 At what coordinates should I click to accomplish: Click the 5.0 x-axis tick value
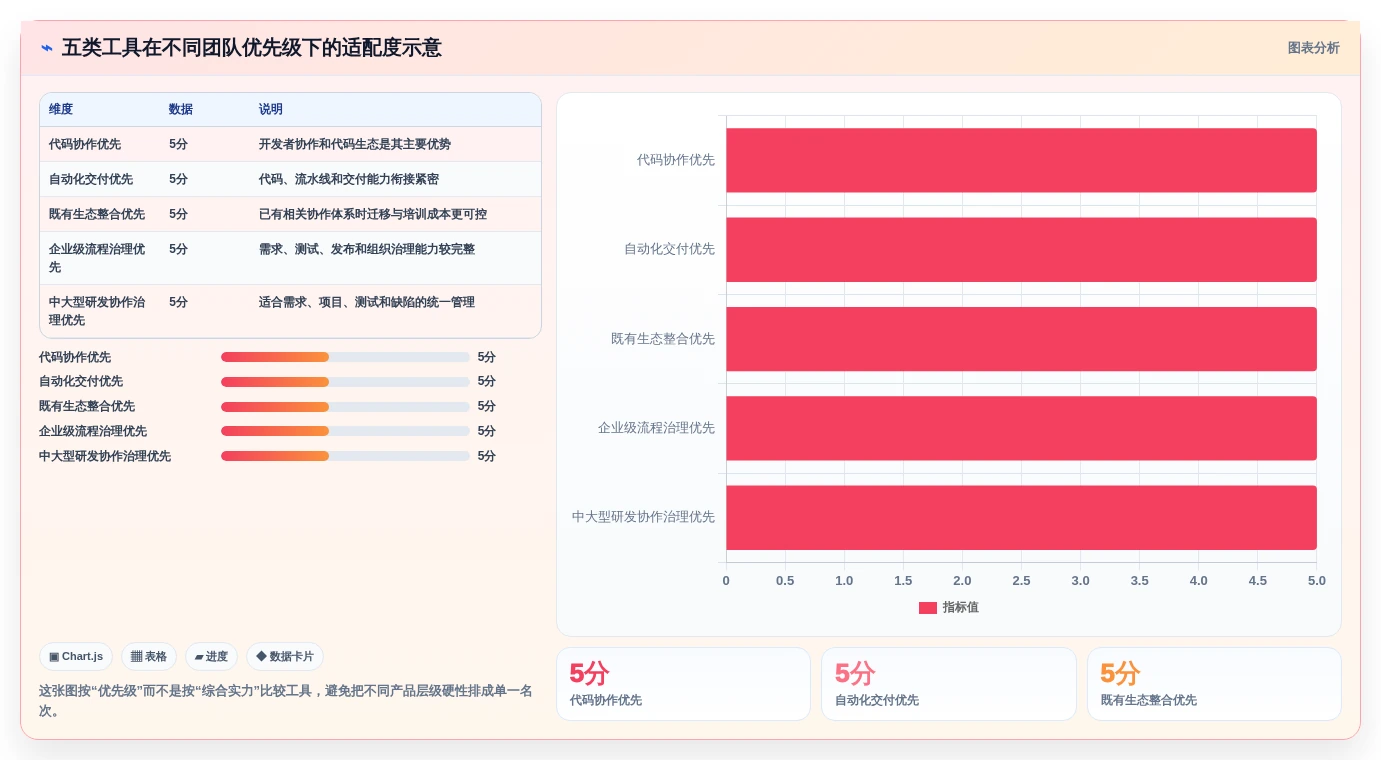[1317, 581]
